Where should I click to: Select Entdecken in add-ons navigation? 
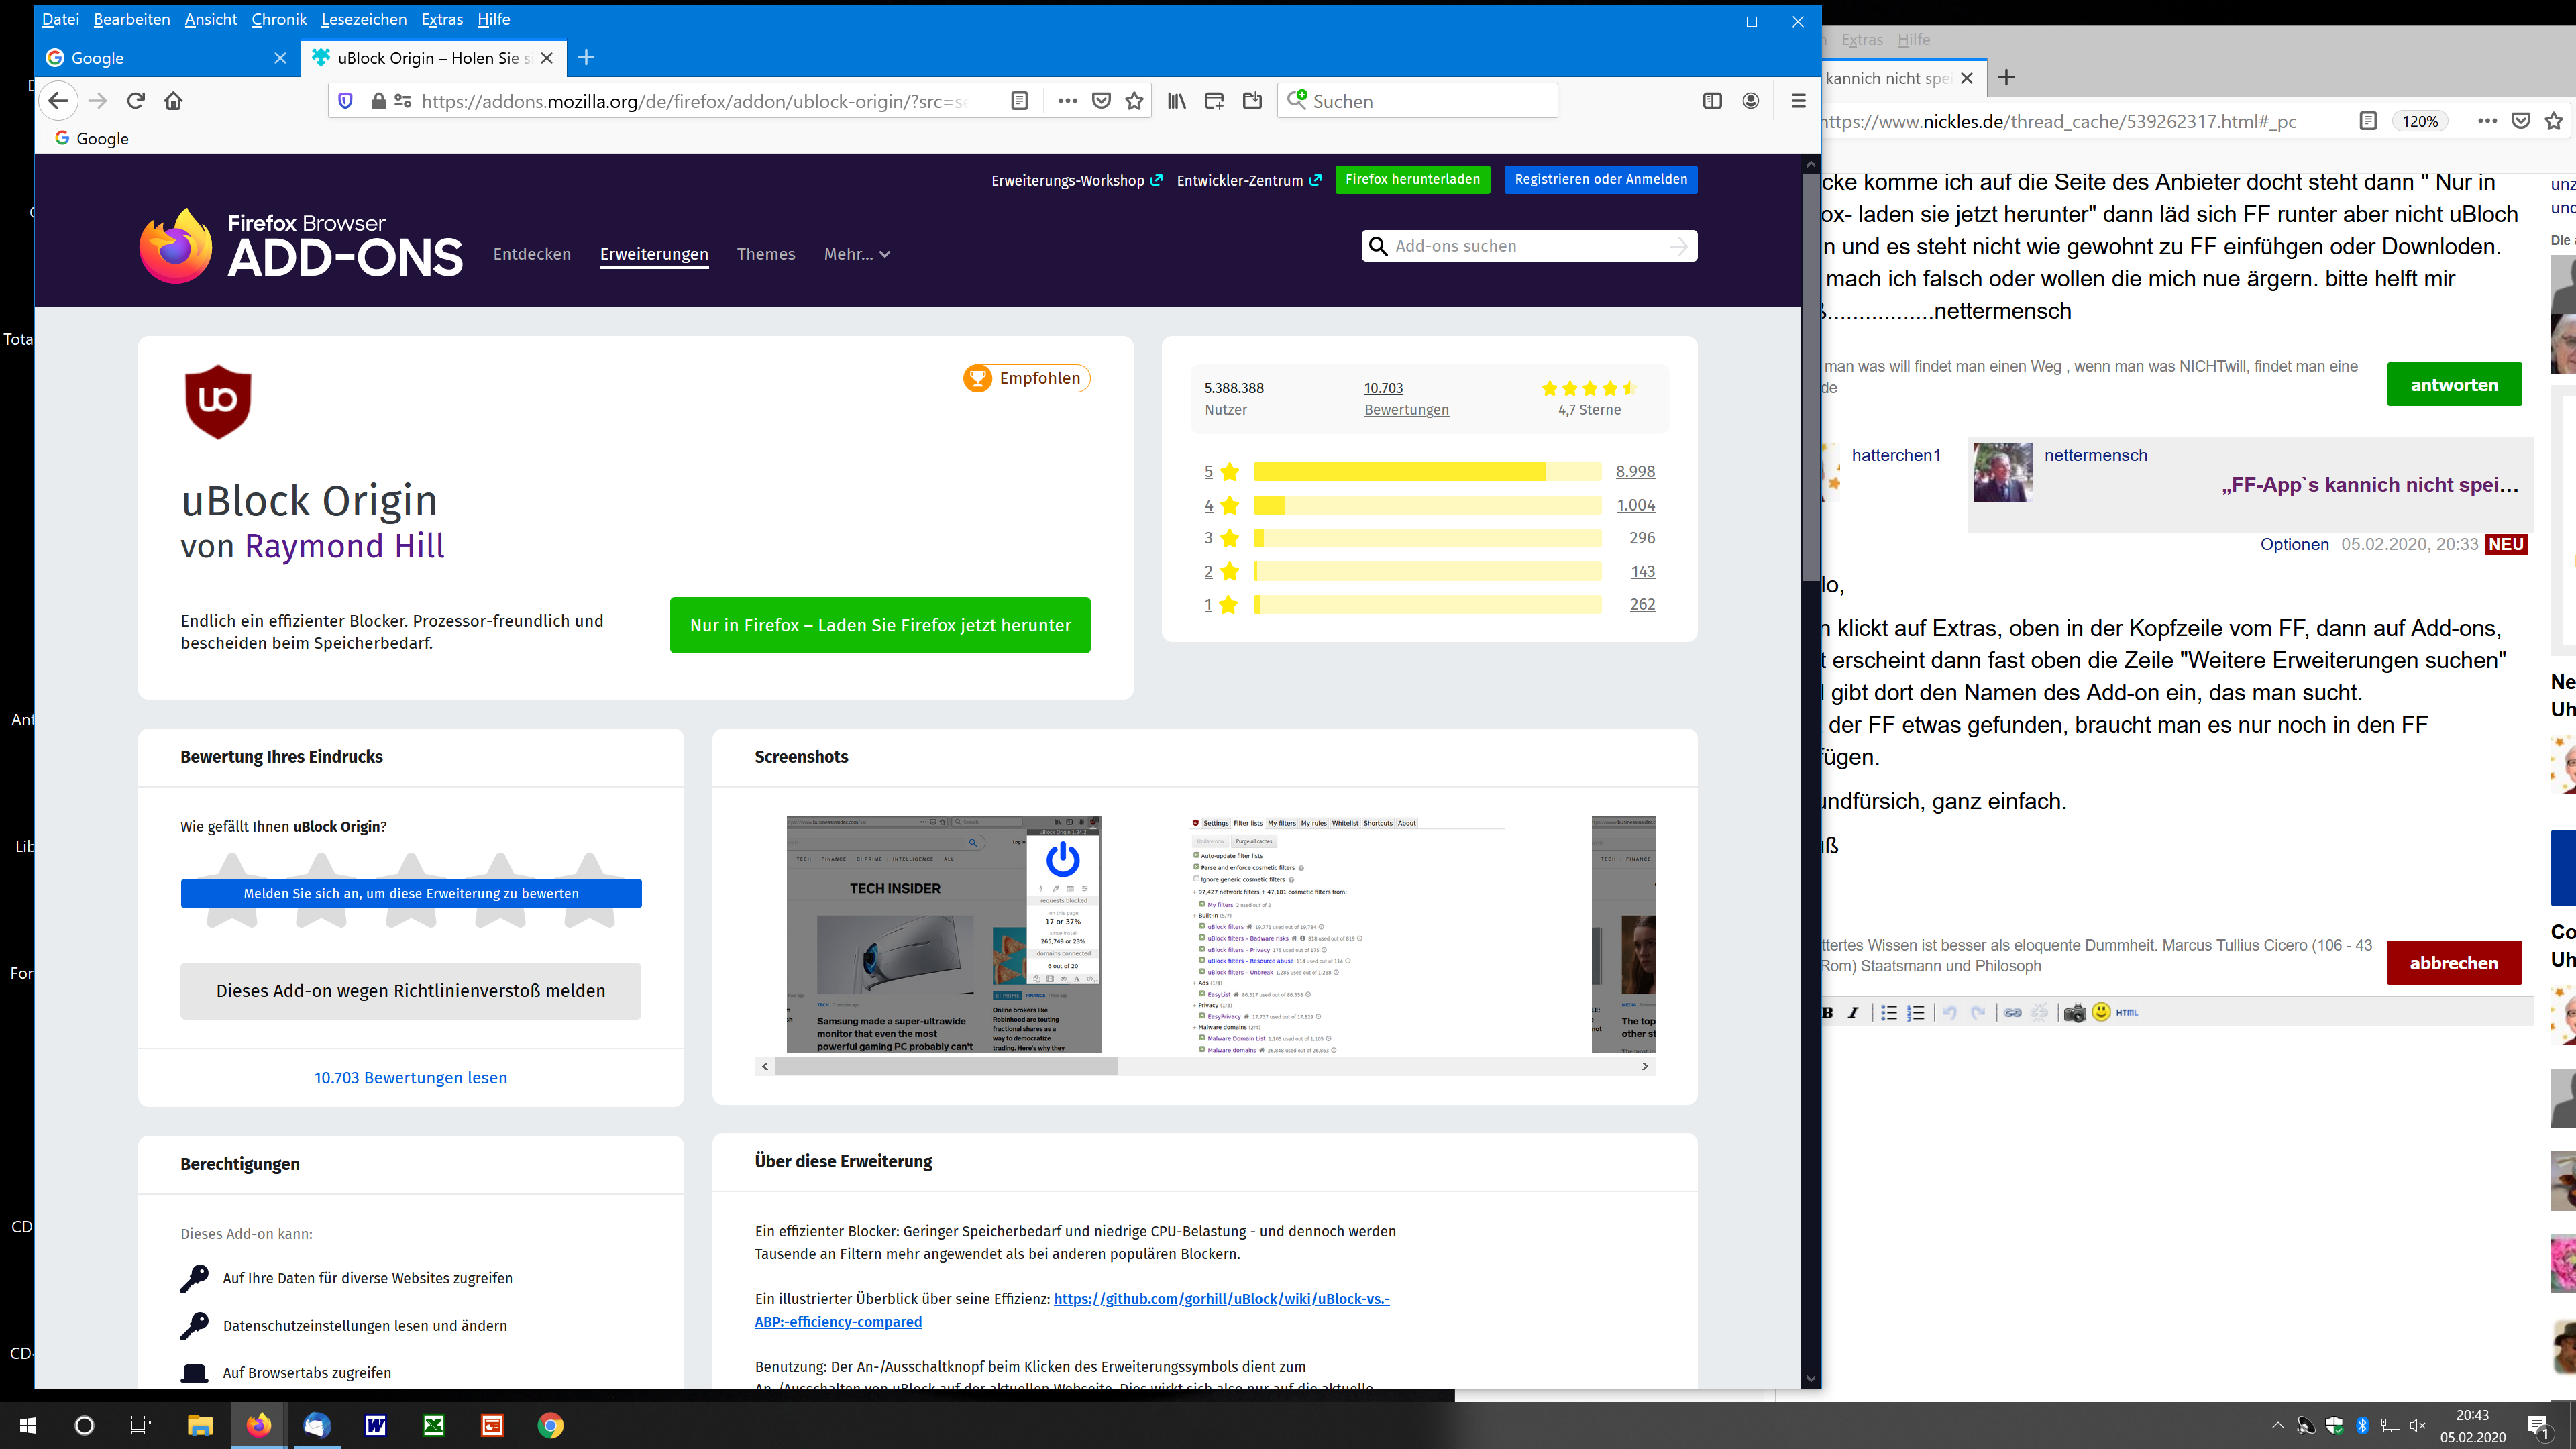coord(532,254)
